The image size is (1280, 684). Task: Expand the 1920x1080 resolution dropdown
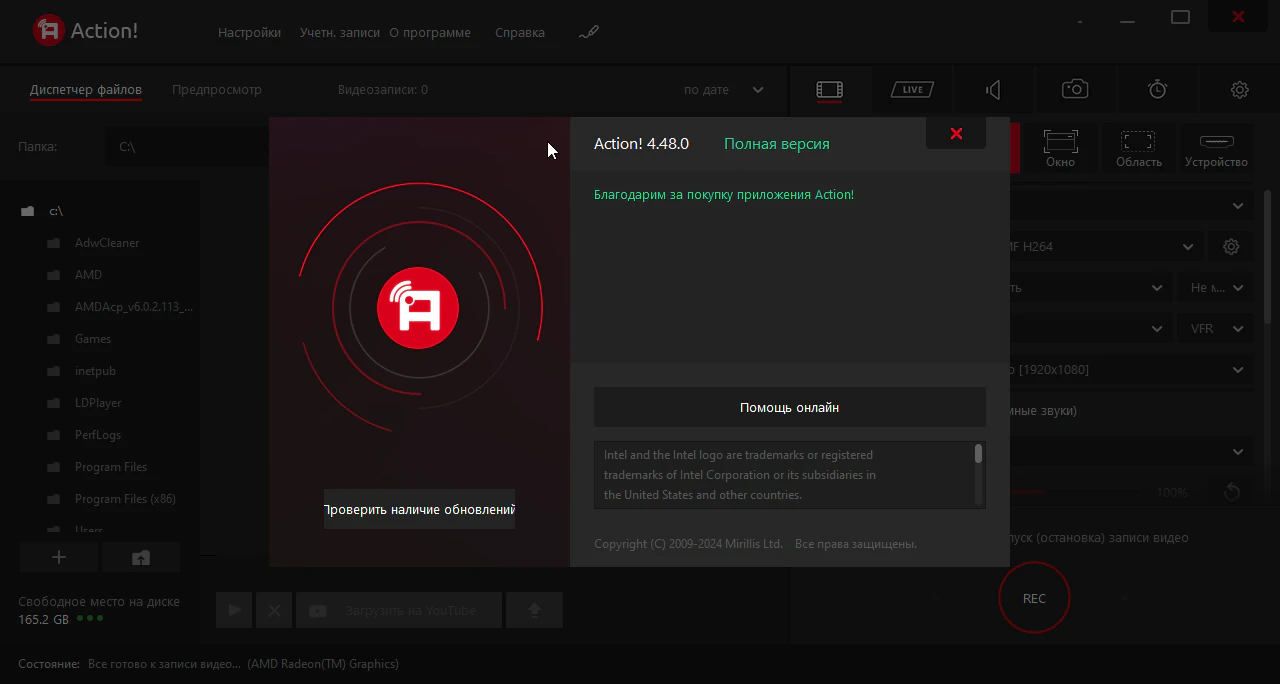point(1130,370)
